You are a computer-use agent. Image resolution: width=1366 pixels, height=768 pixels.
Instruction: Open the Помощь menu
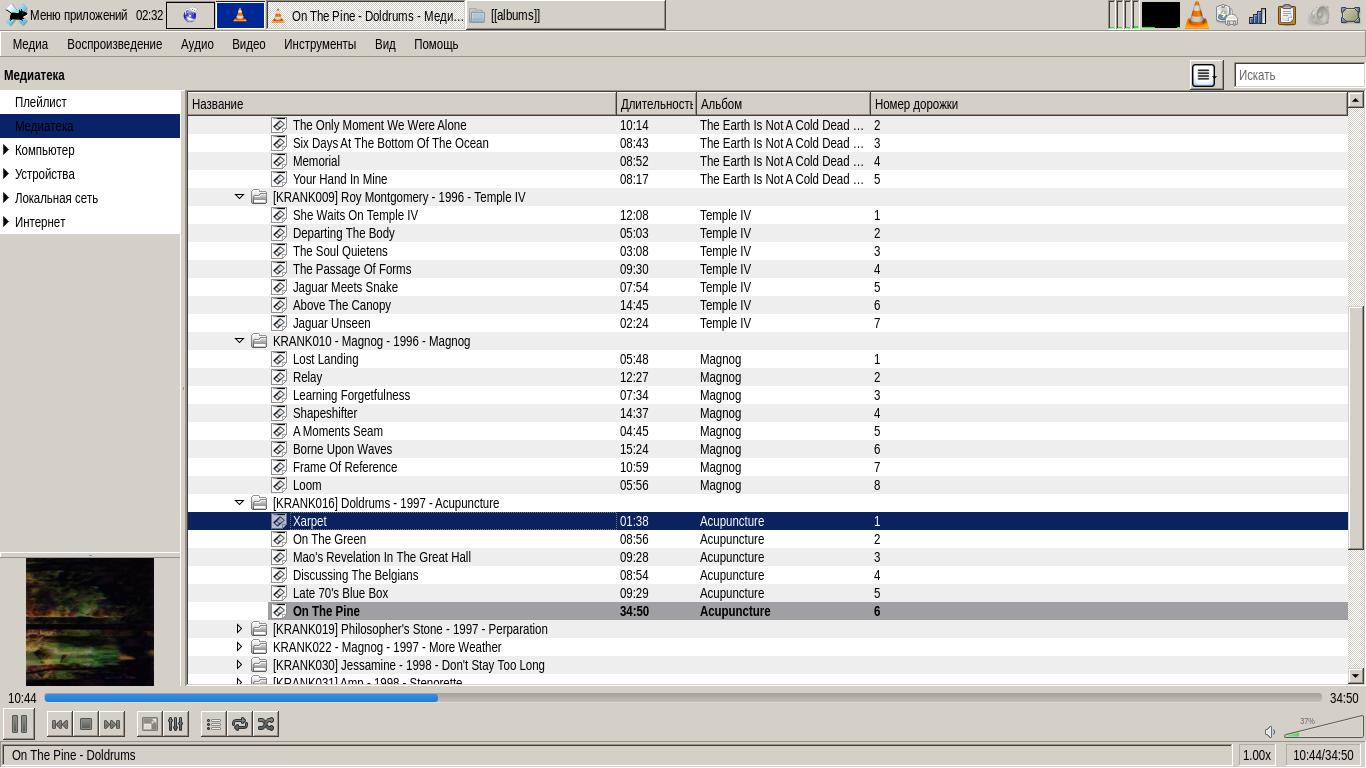tap(436, 44)
